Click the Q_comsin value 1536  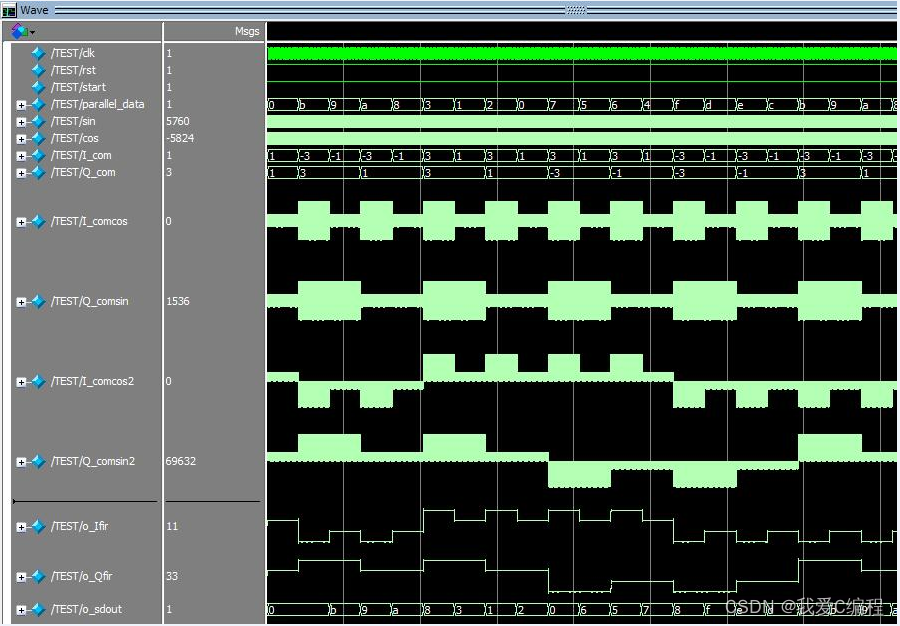[x=178, y=301]
